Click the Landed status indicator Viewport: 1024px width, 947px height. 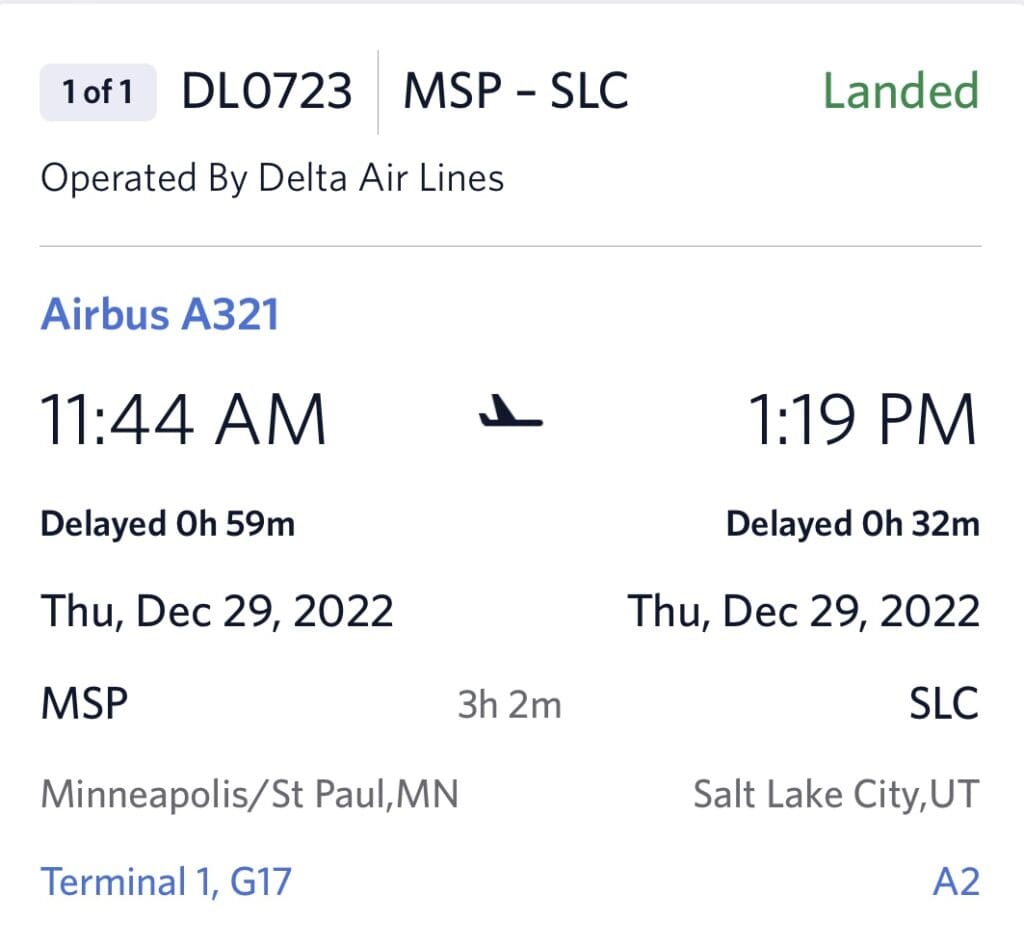click(900, 90)
